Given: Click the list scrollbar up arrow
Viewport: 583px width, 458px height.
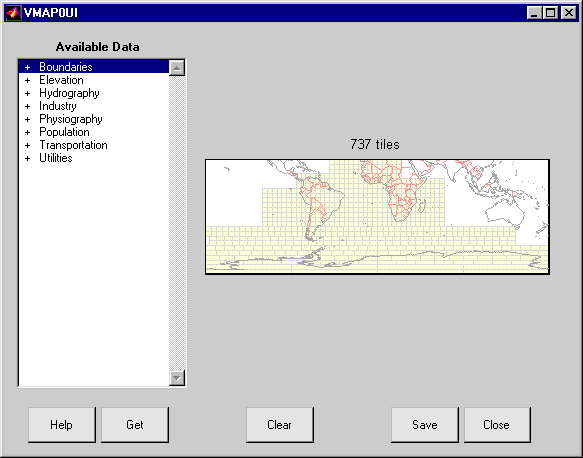Looking at the screenshot, I should [x=177, y=68].
